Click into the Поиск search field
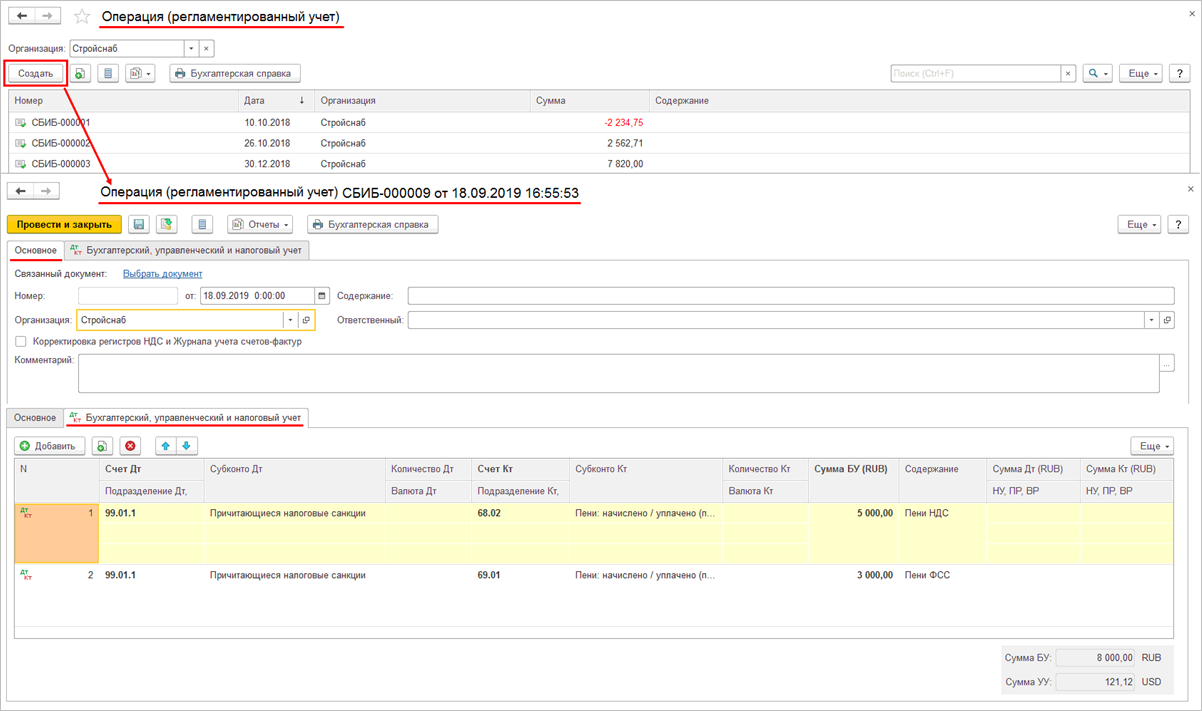 pos(975,73)
